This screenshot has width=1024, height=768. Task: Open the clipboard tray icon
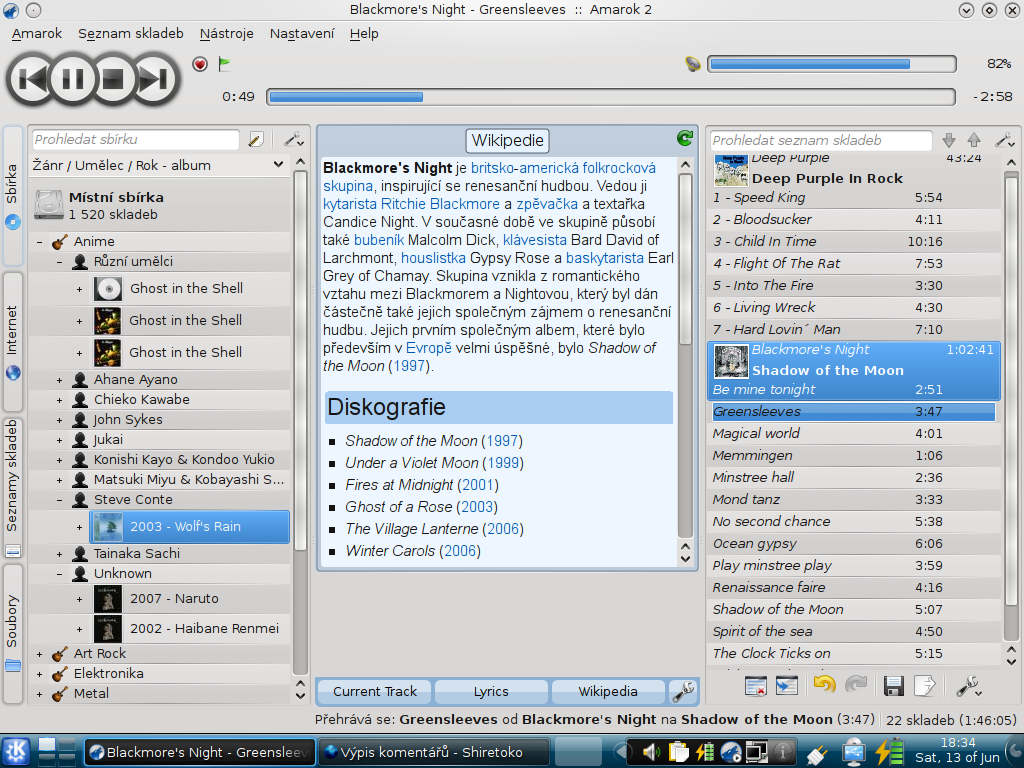[678, 752]
